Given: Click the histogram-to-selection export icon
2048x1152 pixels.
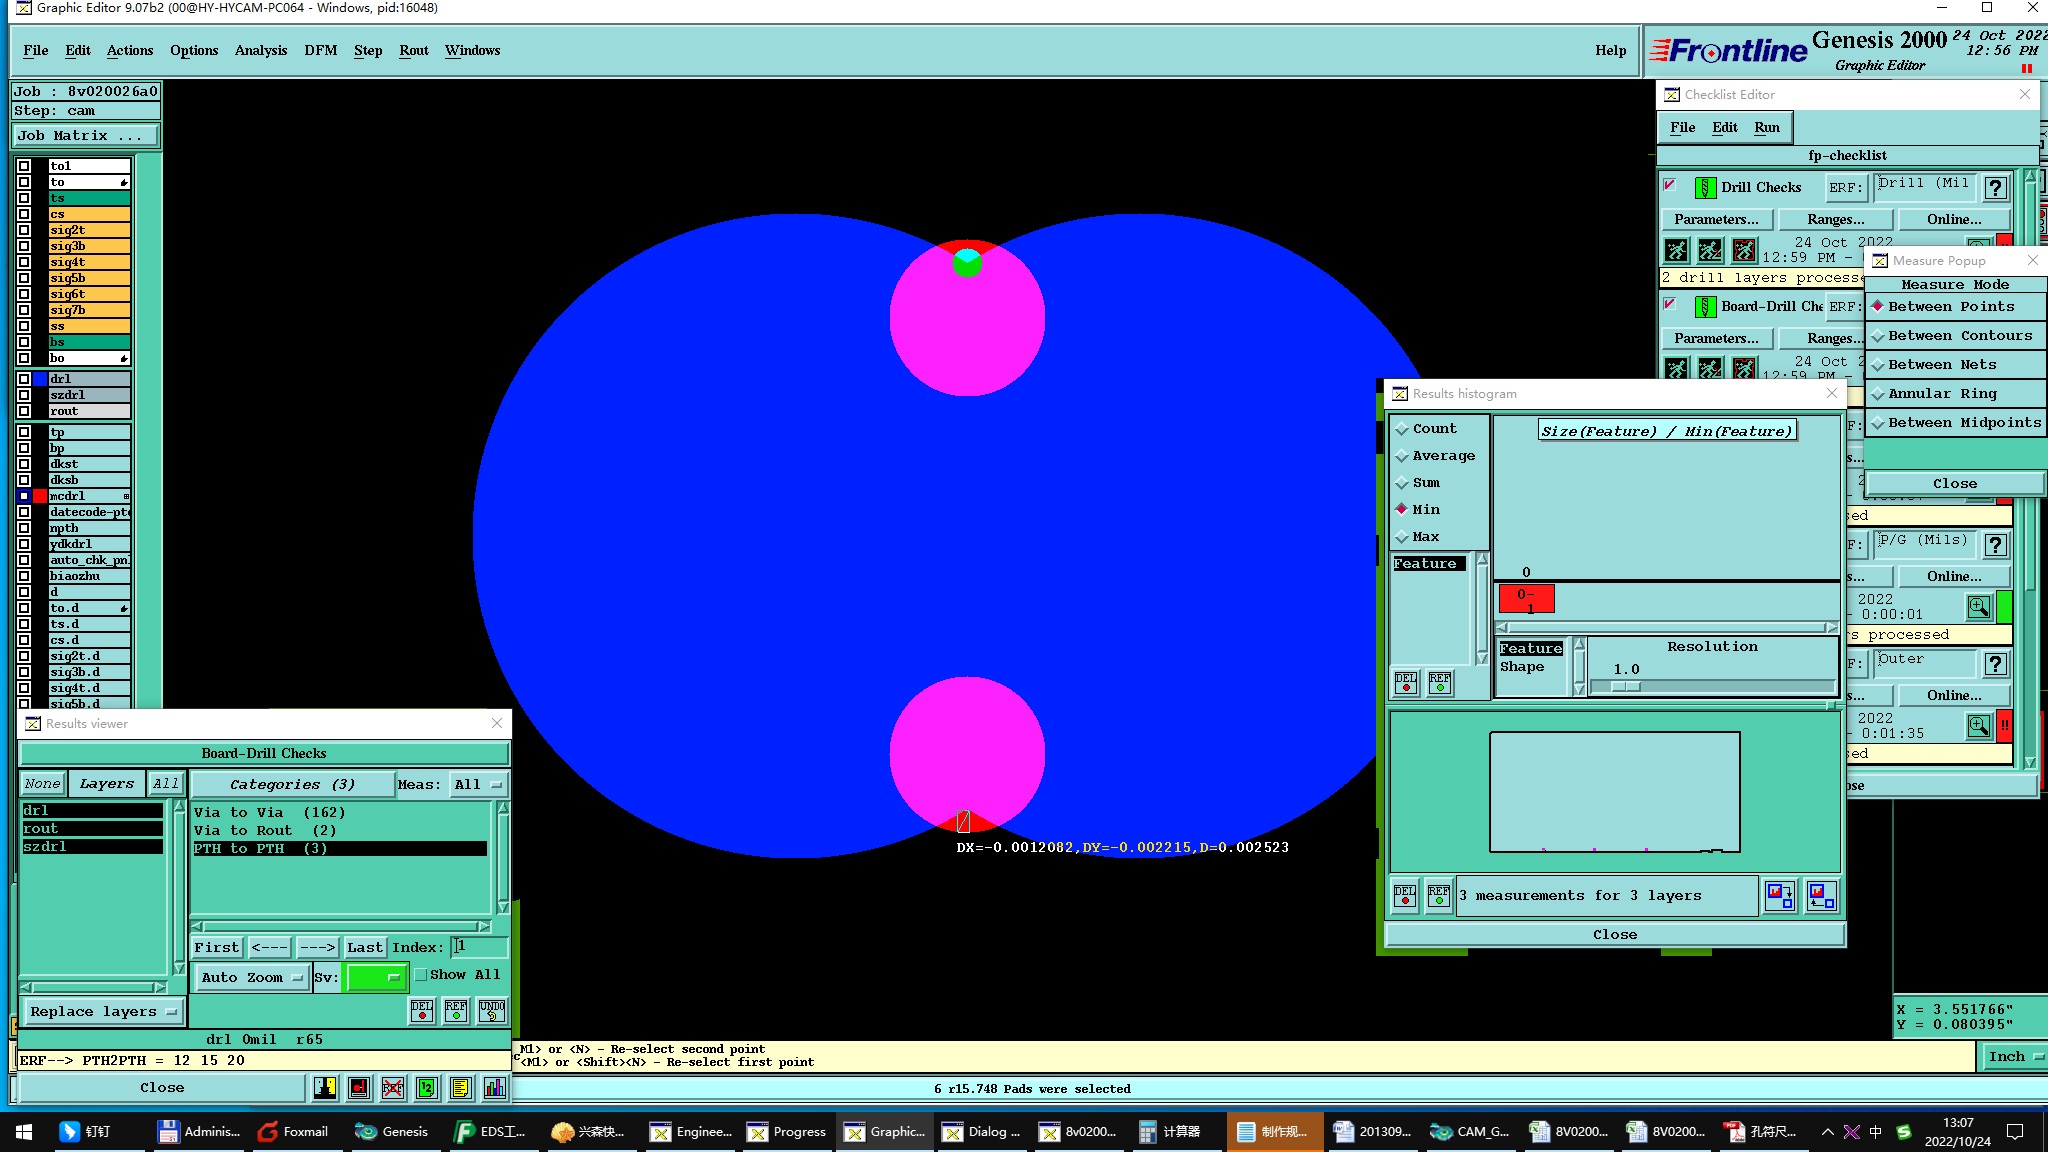Looking at the screenshot, I should pos(1779,895).
